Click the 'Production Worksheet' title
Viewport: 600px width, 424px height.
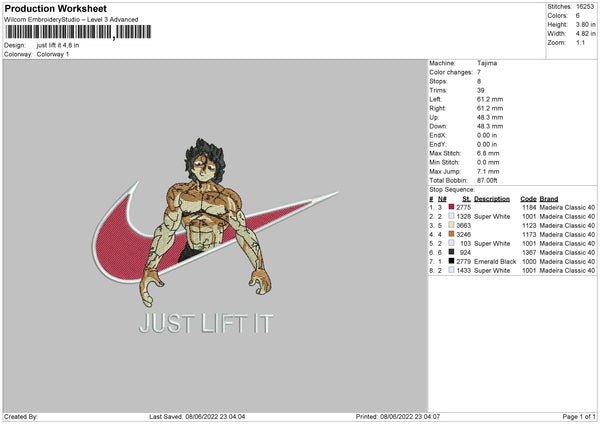55,8
